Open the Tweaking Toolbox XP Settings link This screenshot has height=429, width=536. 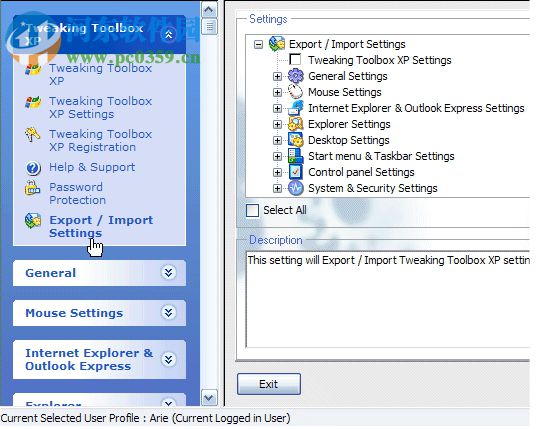pos(100,108)
